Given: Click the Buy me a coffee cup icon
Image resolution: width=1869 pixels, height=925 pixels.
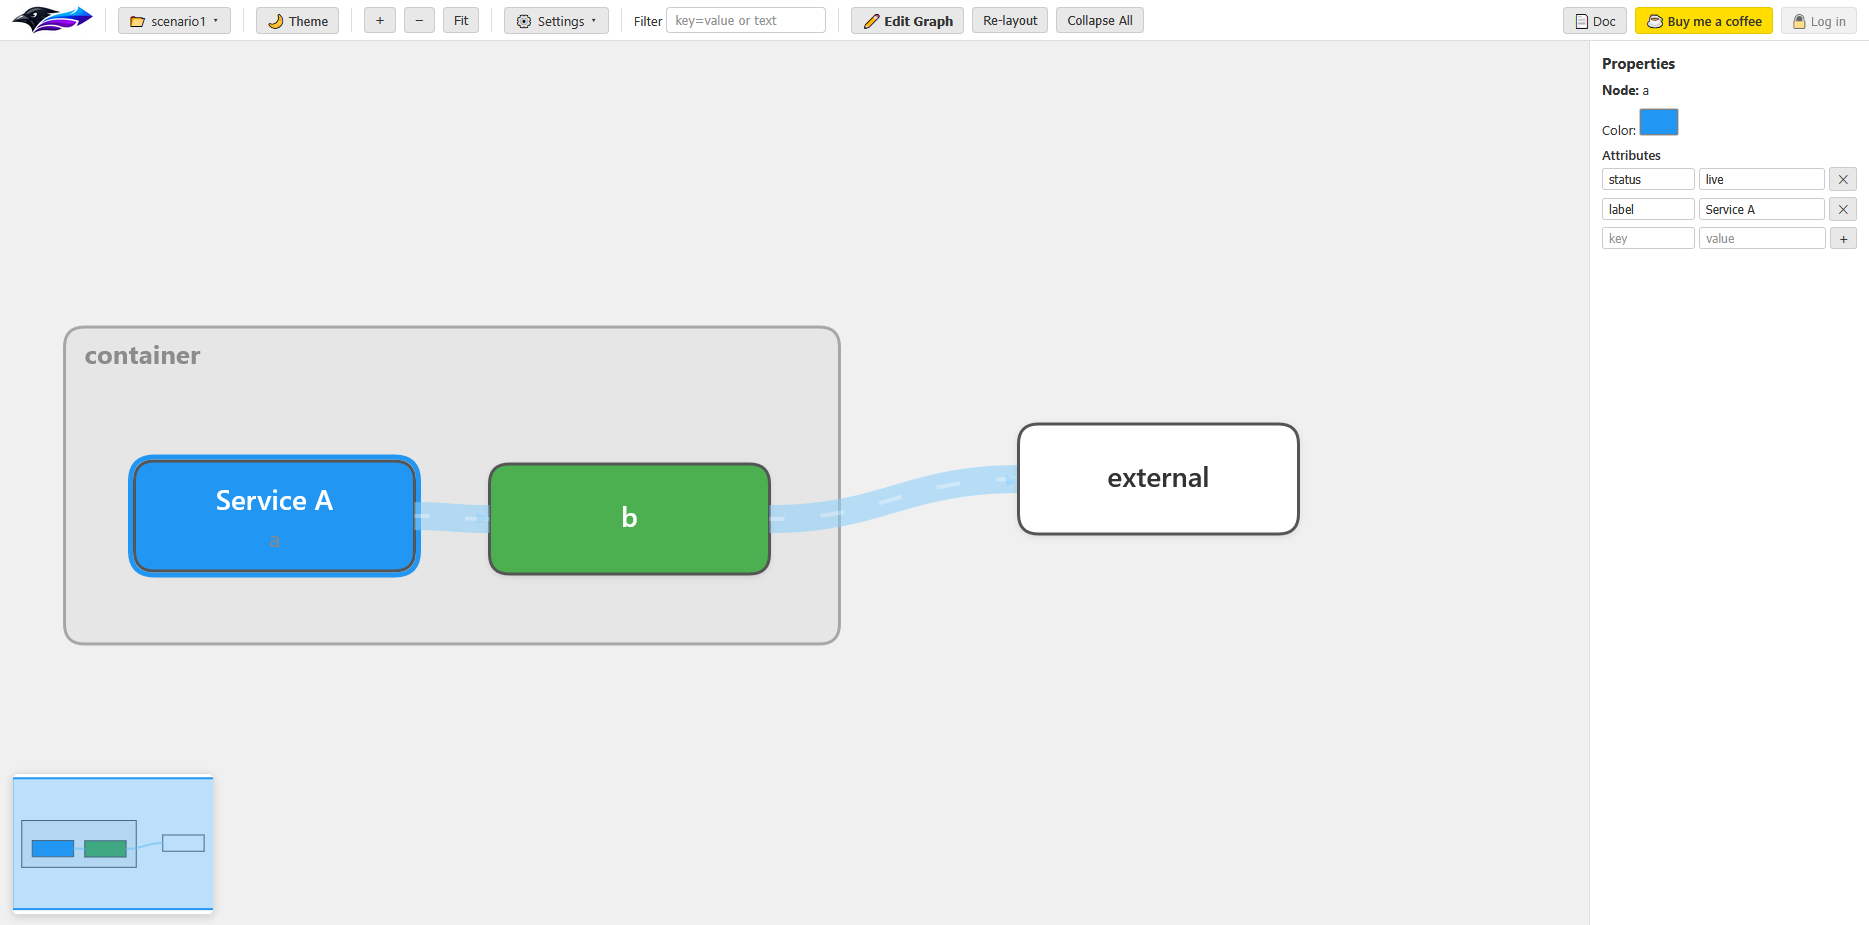Looking at the screenshot, I should tap(1653, 20).
